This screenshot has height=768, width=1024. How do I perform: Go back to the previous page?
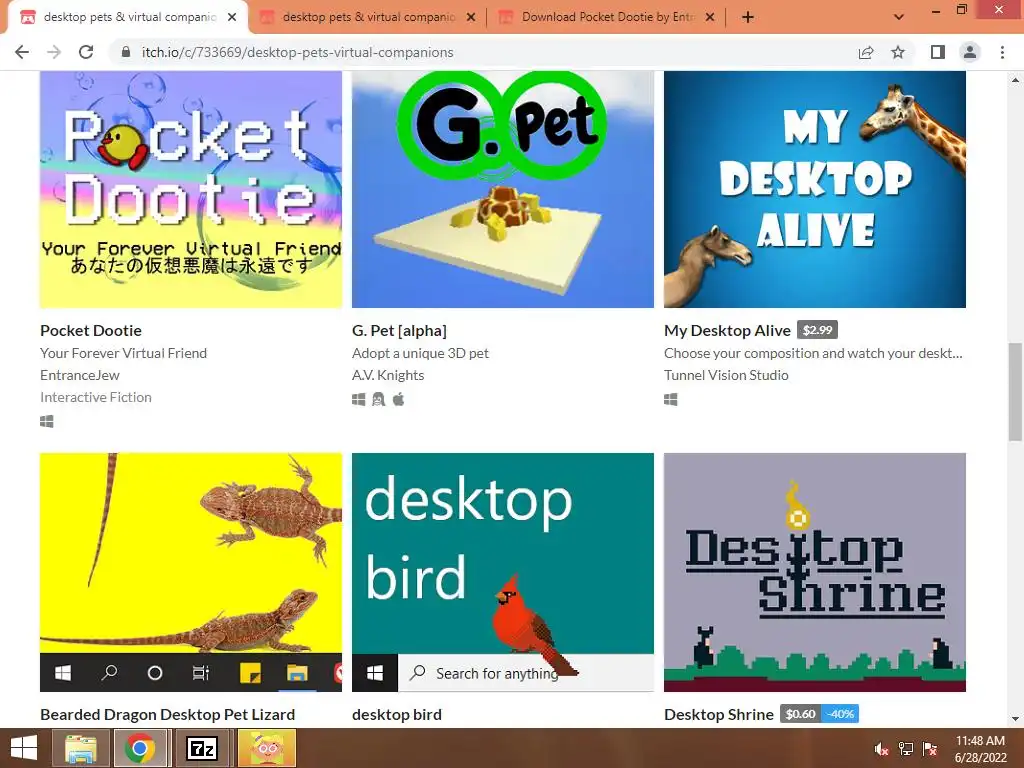tap(22, 52)
